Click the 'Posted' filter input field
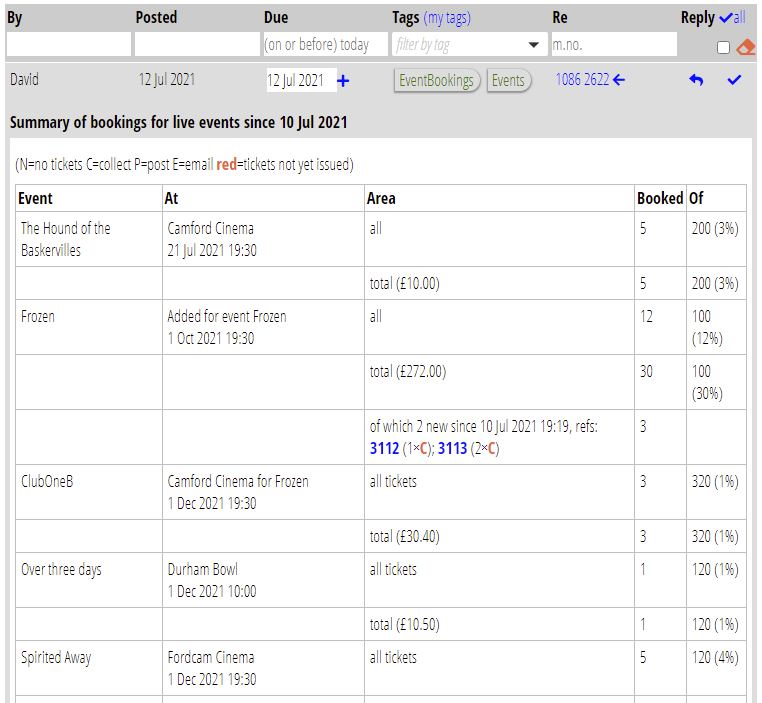Screen dimensions: 762x703 [x=197, y=44]
